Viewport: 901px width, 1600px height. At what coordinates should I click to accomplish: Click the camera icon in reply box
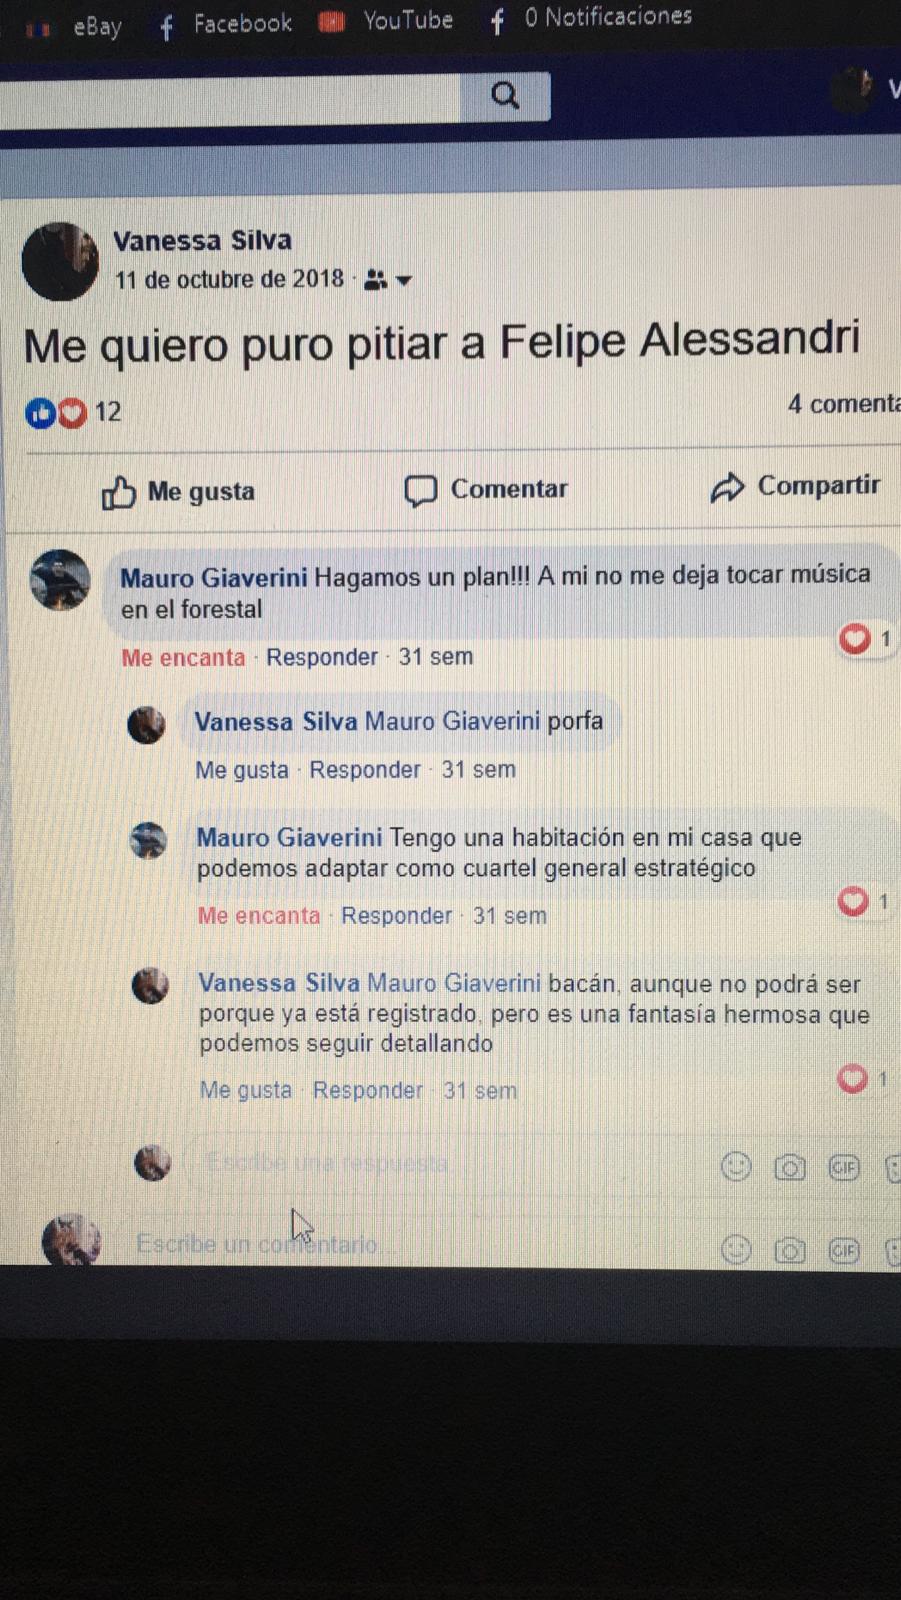point(790,1167)
